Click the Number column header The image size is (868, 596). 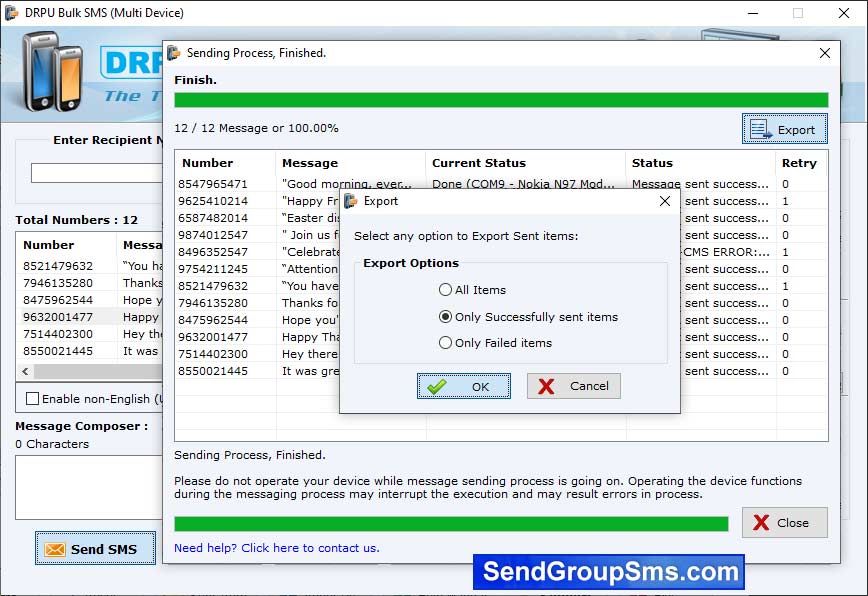pyautogui.click(x=207, y=163)
